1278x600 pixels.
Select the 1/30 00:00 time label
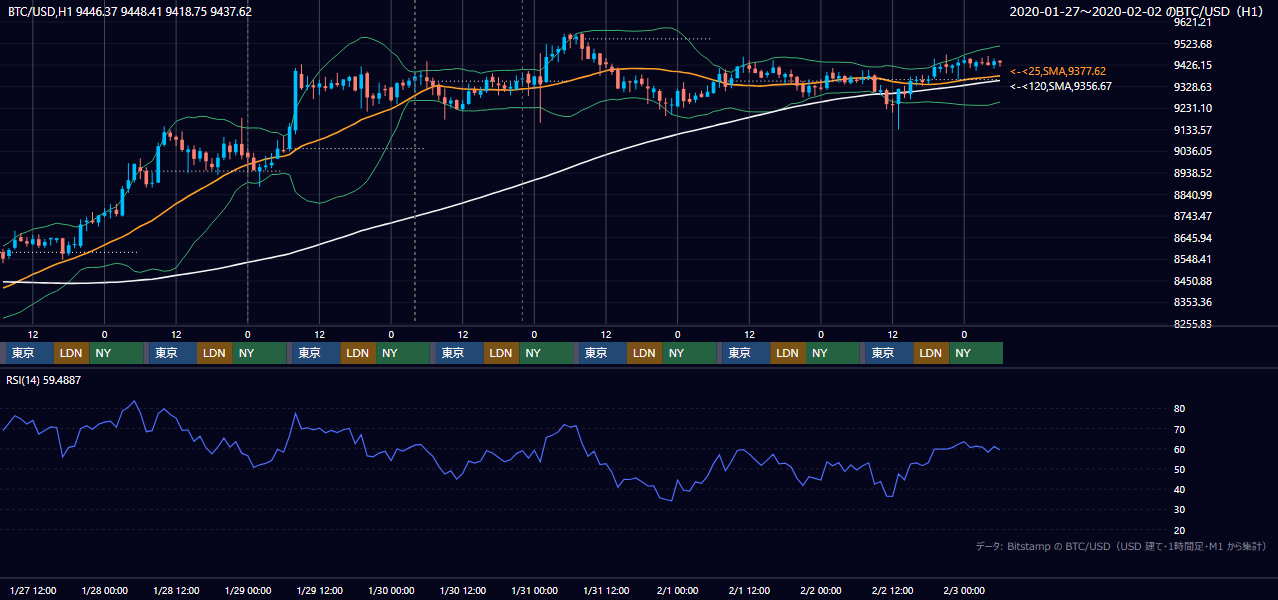391,589
